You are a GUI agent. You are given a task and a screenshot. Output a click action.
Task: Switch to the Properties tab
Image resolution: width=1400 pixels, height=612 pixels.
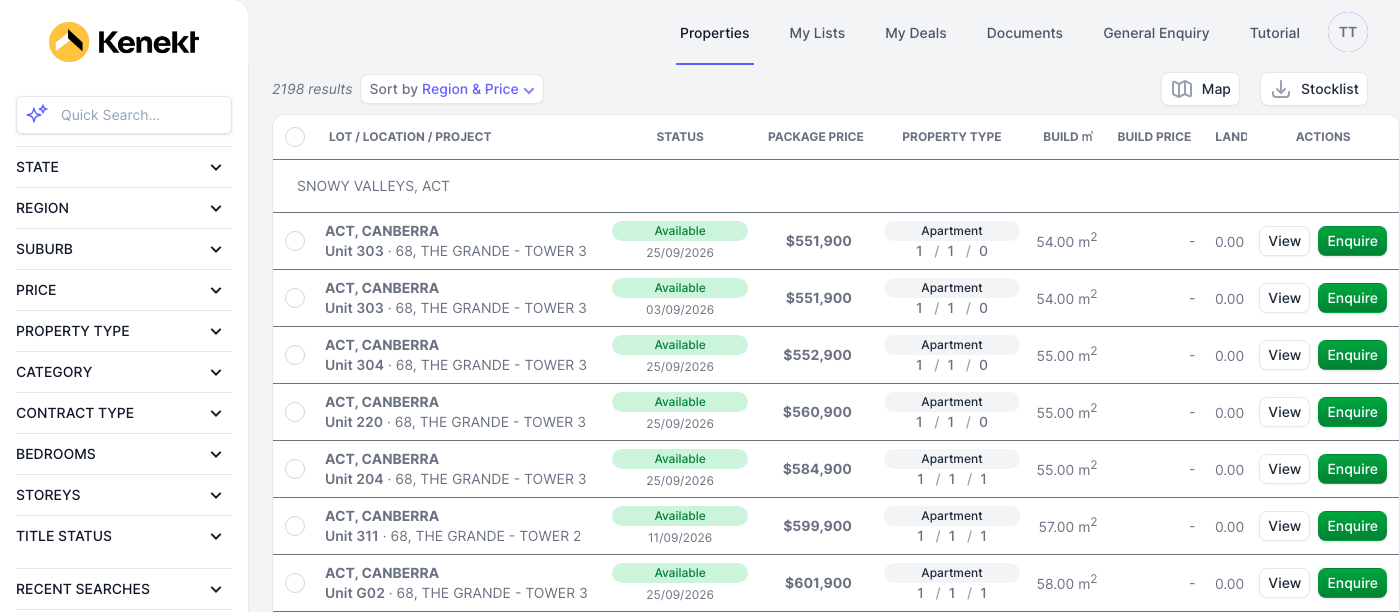(x=715, y=33)
